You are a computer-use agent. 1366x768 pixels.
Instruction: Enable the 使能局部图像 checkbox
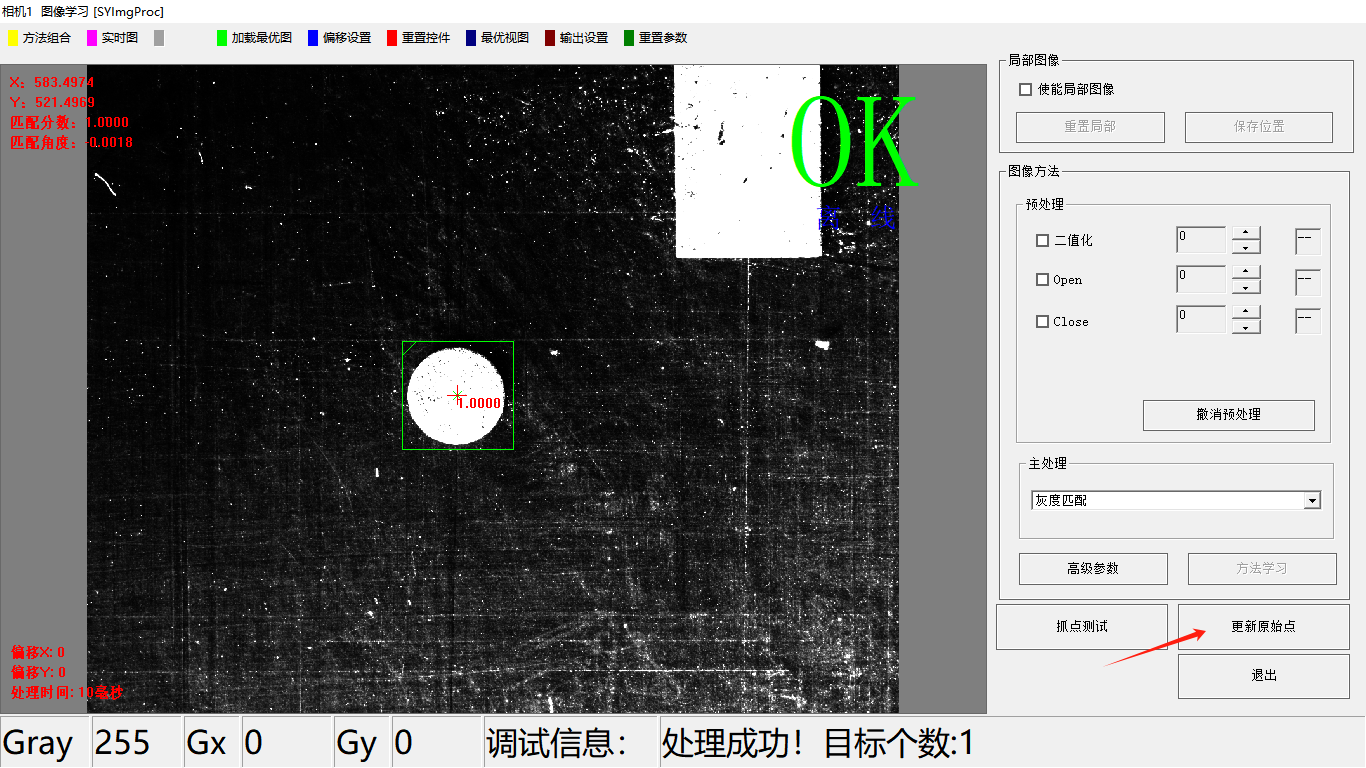click(x=1025, y=90)
